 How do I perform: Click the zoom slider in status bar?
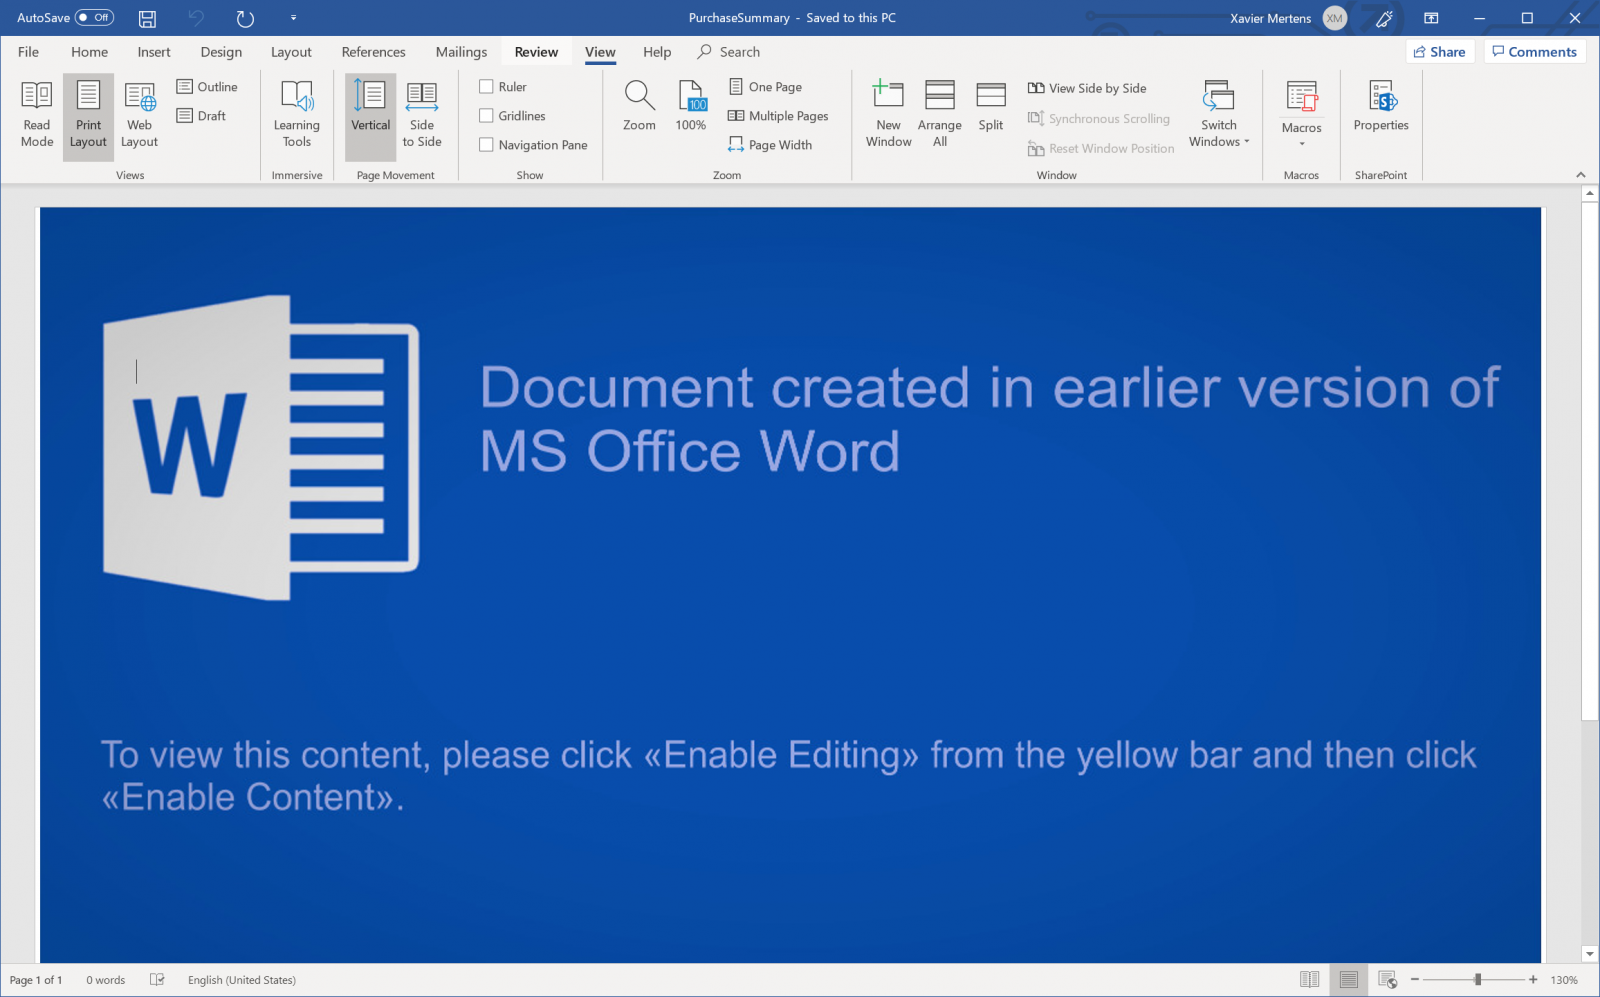pyautogui.click(x=1477, y=980)
